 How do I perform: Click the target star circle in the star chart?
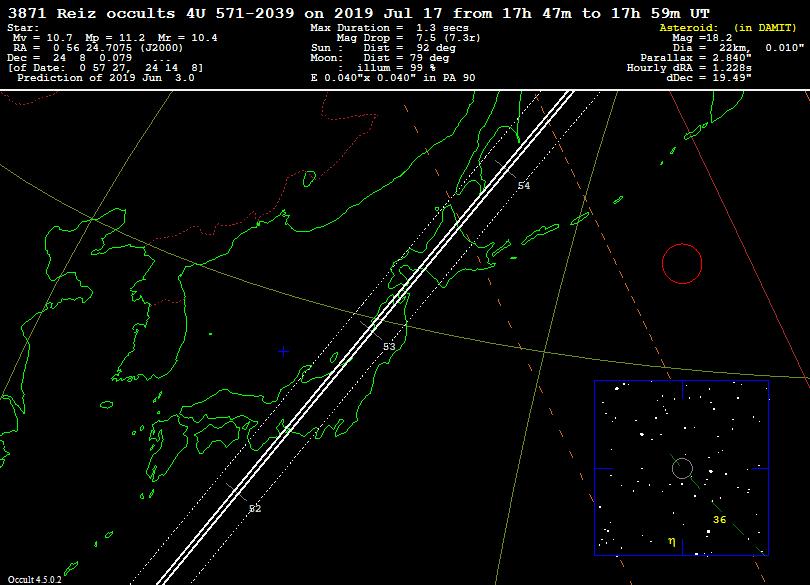click(682, 468)
